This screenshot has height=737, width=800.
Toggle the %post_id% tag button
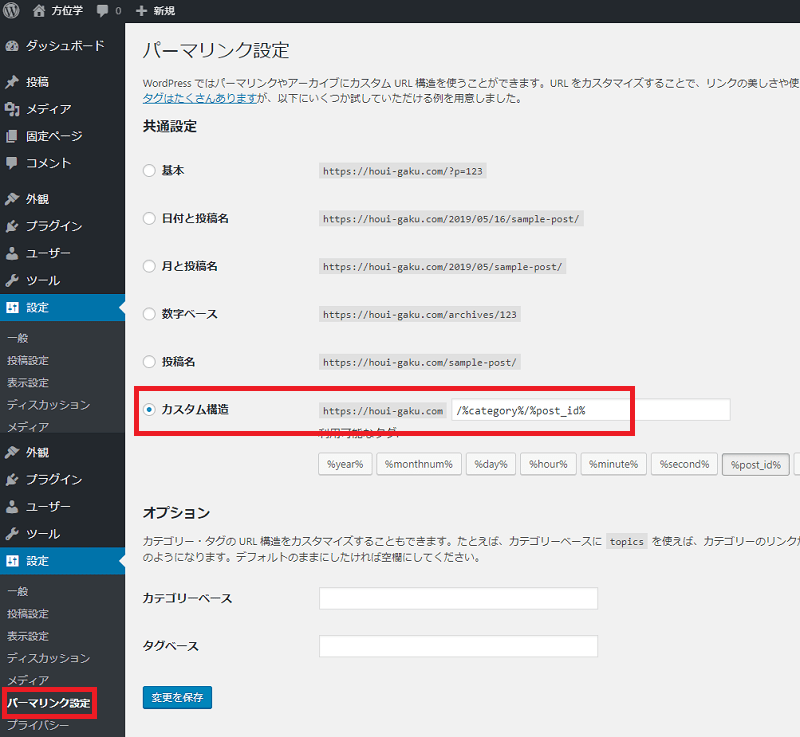(756, 465)
